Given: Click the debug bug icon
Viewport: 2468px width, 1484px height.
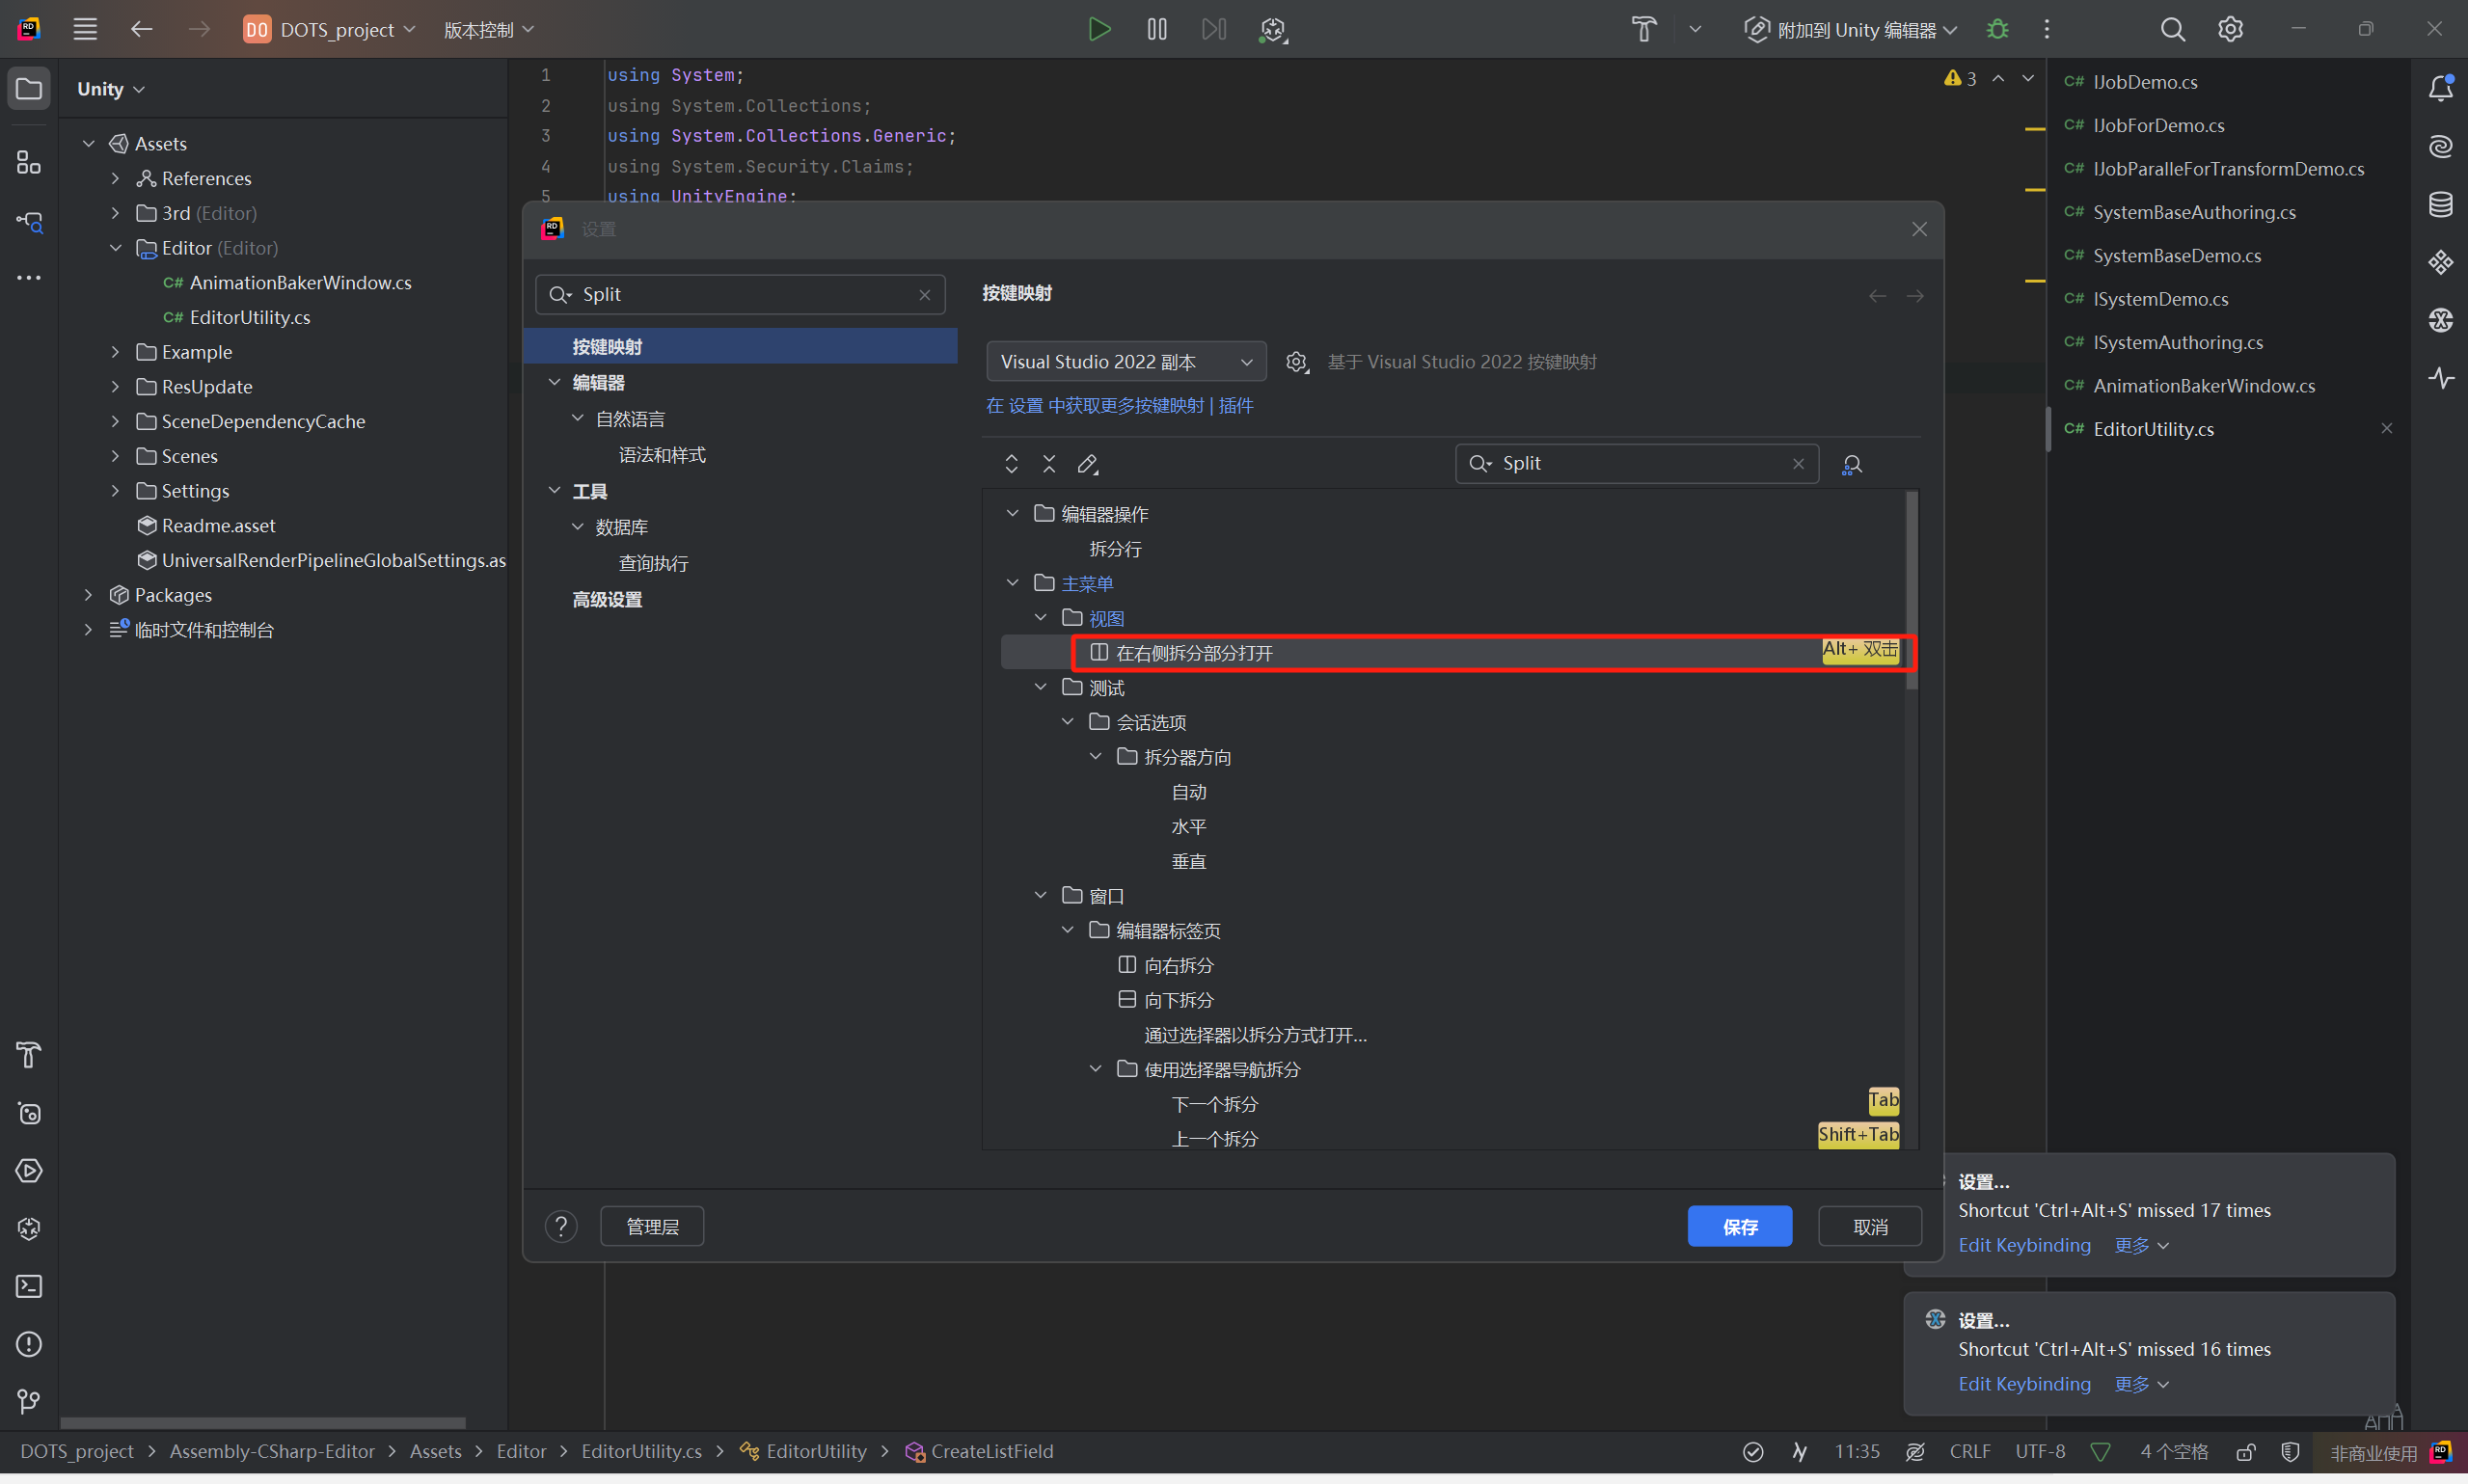Looking at the screenshot, I should 1997,29.
